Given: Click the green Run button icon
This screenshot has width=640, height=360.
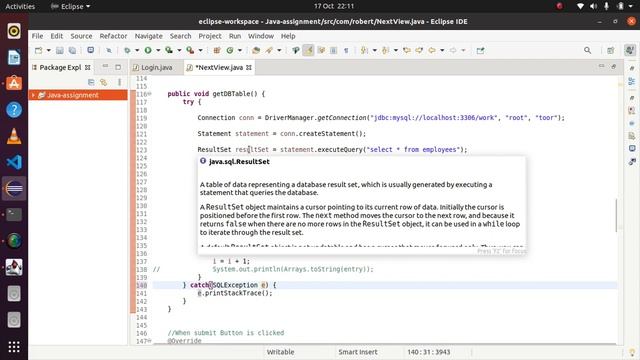Looking at the screenshot, I should tap(148, 50).
